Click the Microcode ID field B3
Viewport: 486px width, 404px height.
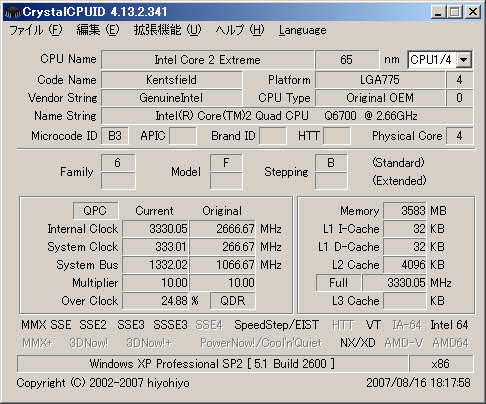[115, 136]
